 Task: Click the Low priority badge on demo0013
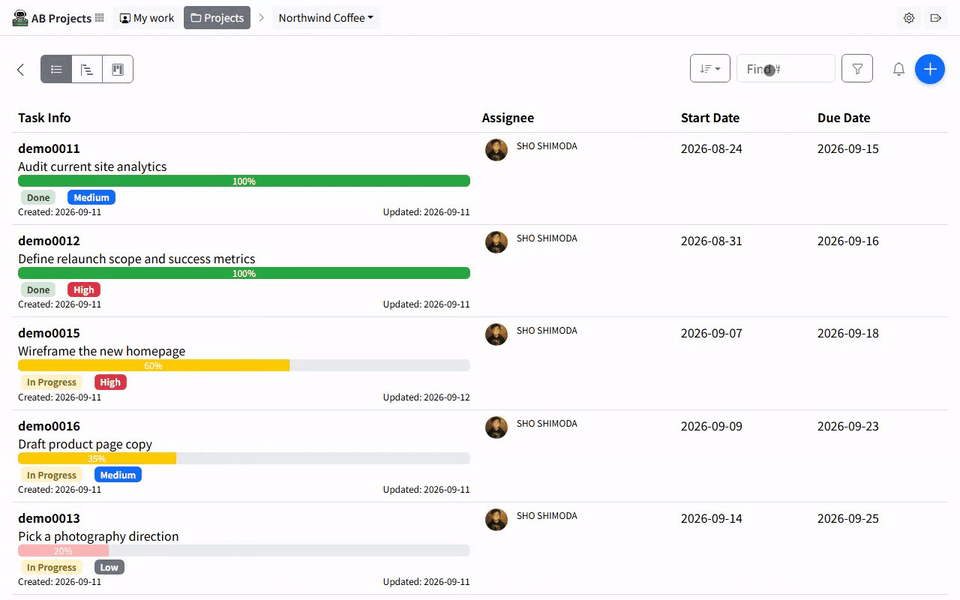109,568
